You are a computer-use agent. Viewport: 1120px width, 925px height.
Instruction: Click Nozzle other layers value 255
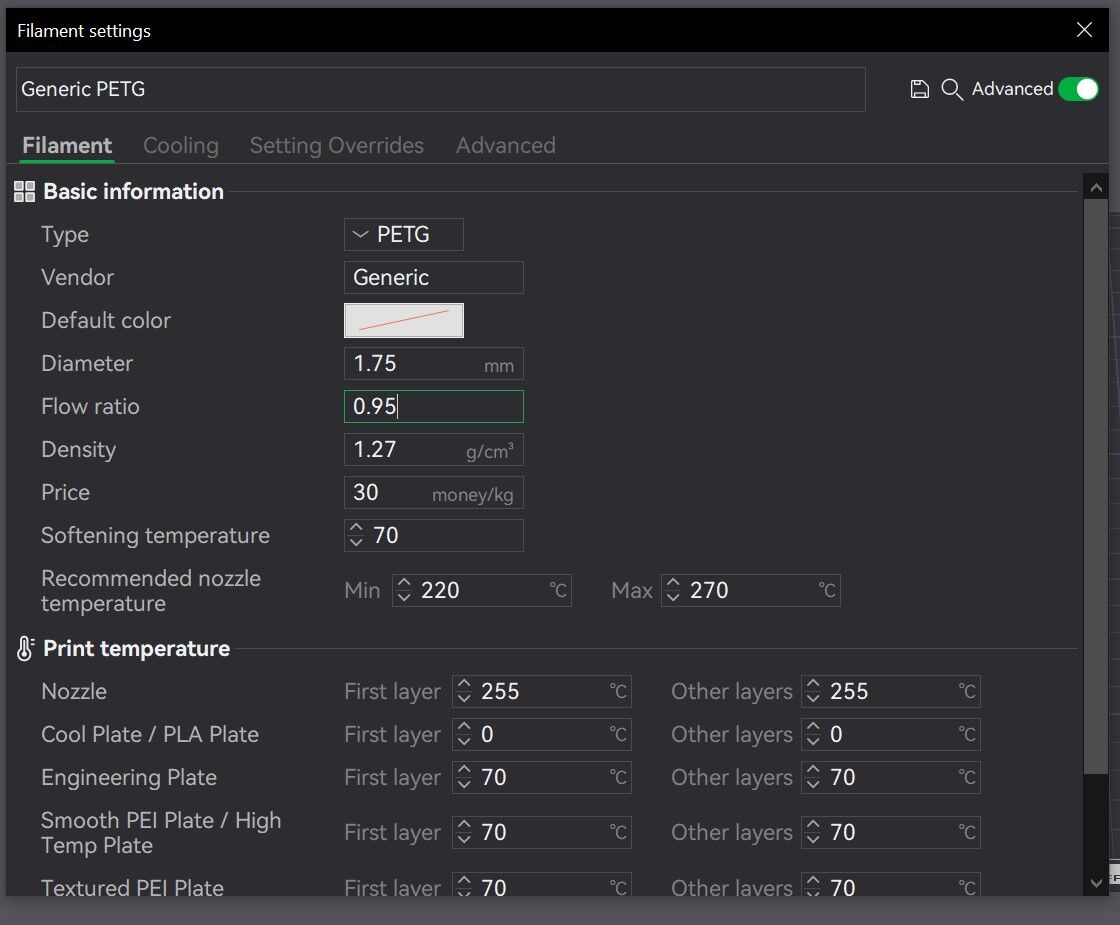click(849, 691)
